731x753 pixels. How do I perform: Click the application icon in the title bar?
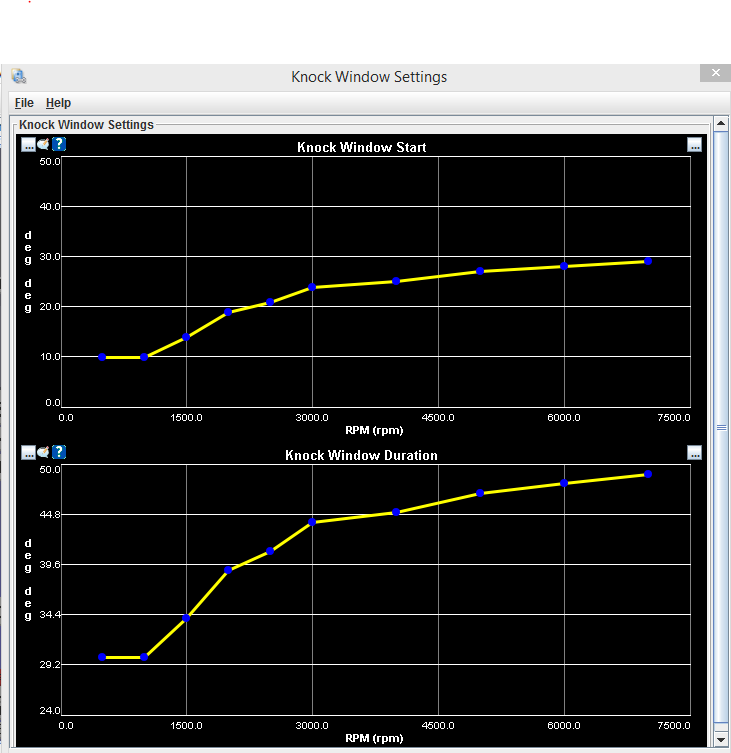coord(19,76)
